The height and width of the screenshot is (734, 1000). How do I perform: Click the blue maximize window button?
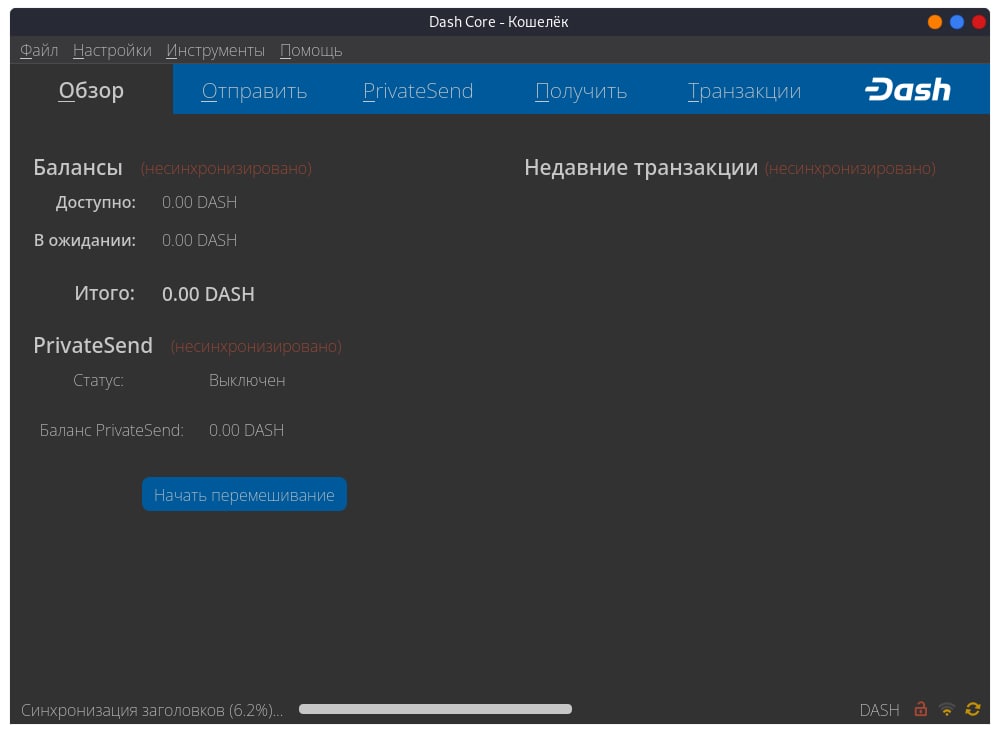(x=957, y=22)
